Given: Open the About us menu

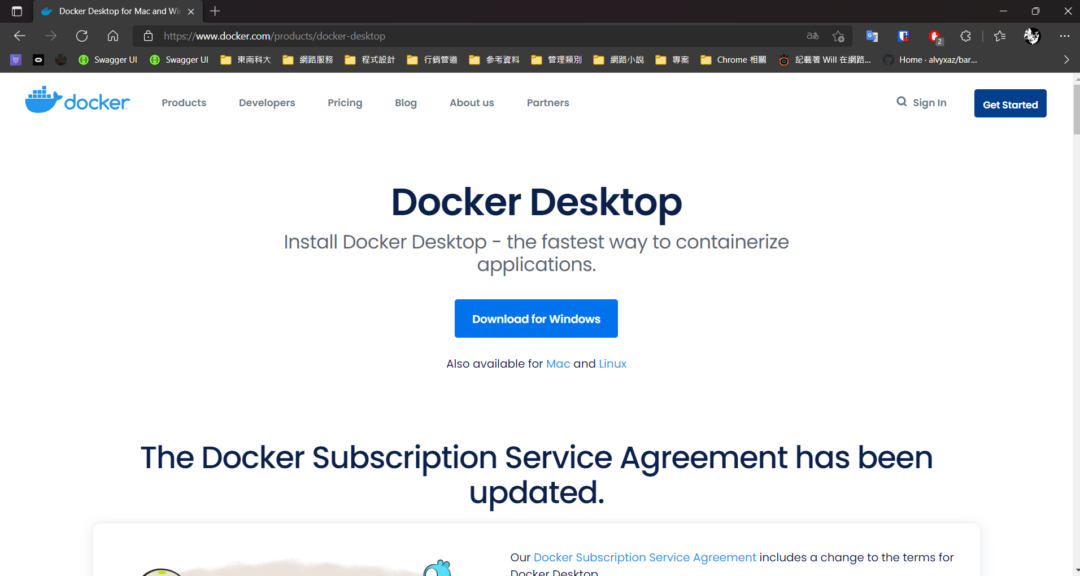Looking at the screenshot, I should click(x=472, y=103).
